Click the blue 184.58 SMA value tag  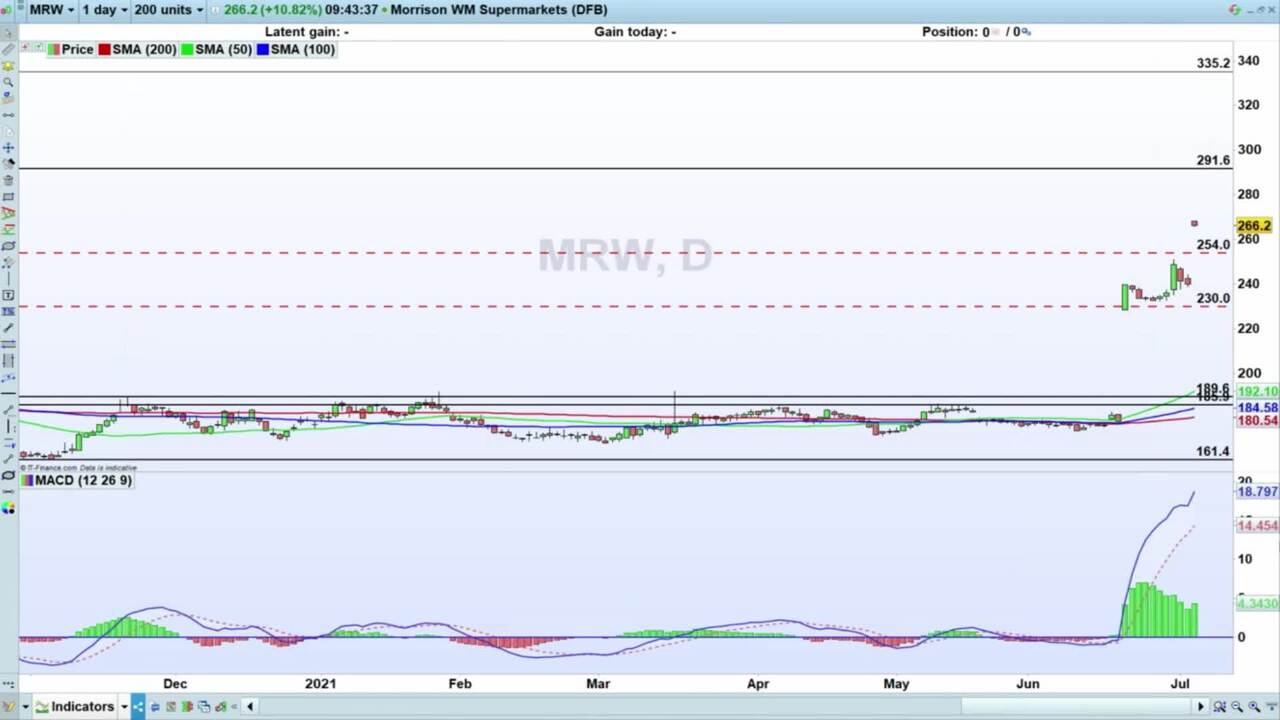tap(1257, 408)
